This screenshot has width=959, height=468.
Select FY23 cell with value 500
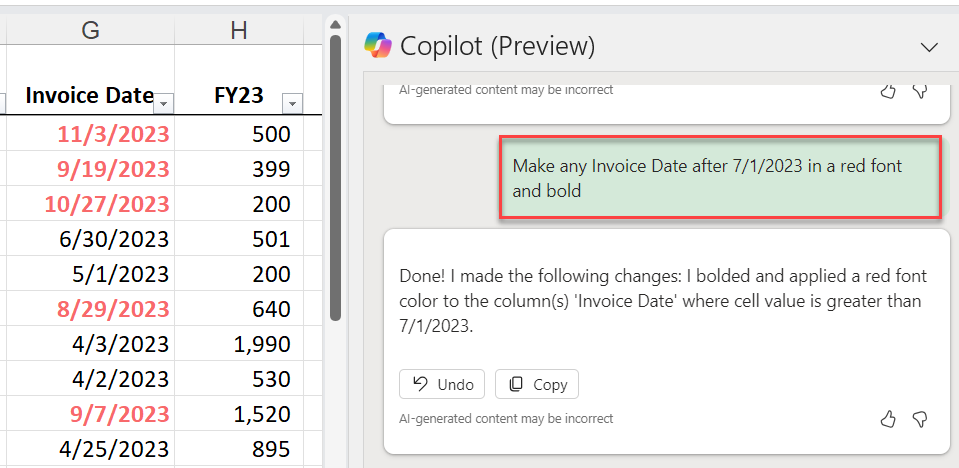click(239, 133)
